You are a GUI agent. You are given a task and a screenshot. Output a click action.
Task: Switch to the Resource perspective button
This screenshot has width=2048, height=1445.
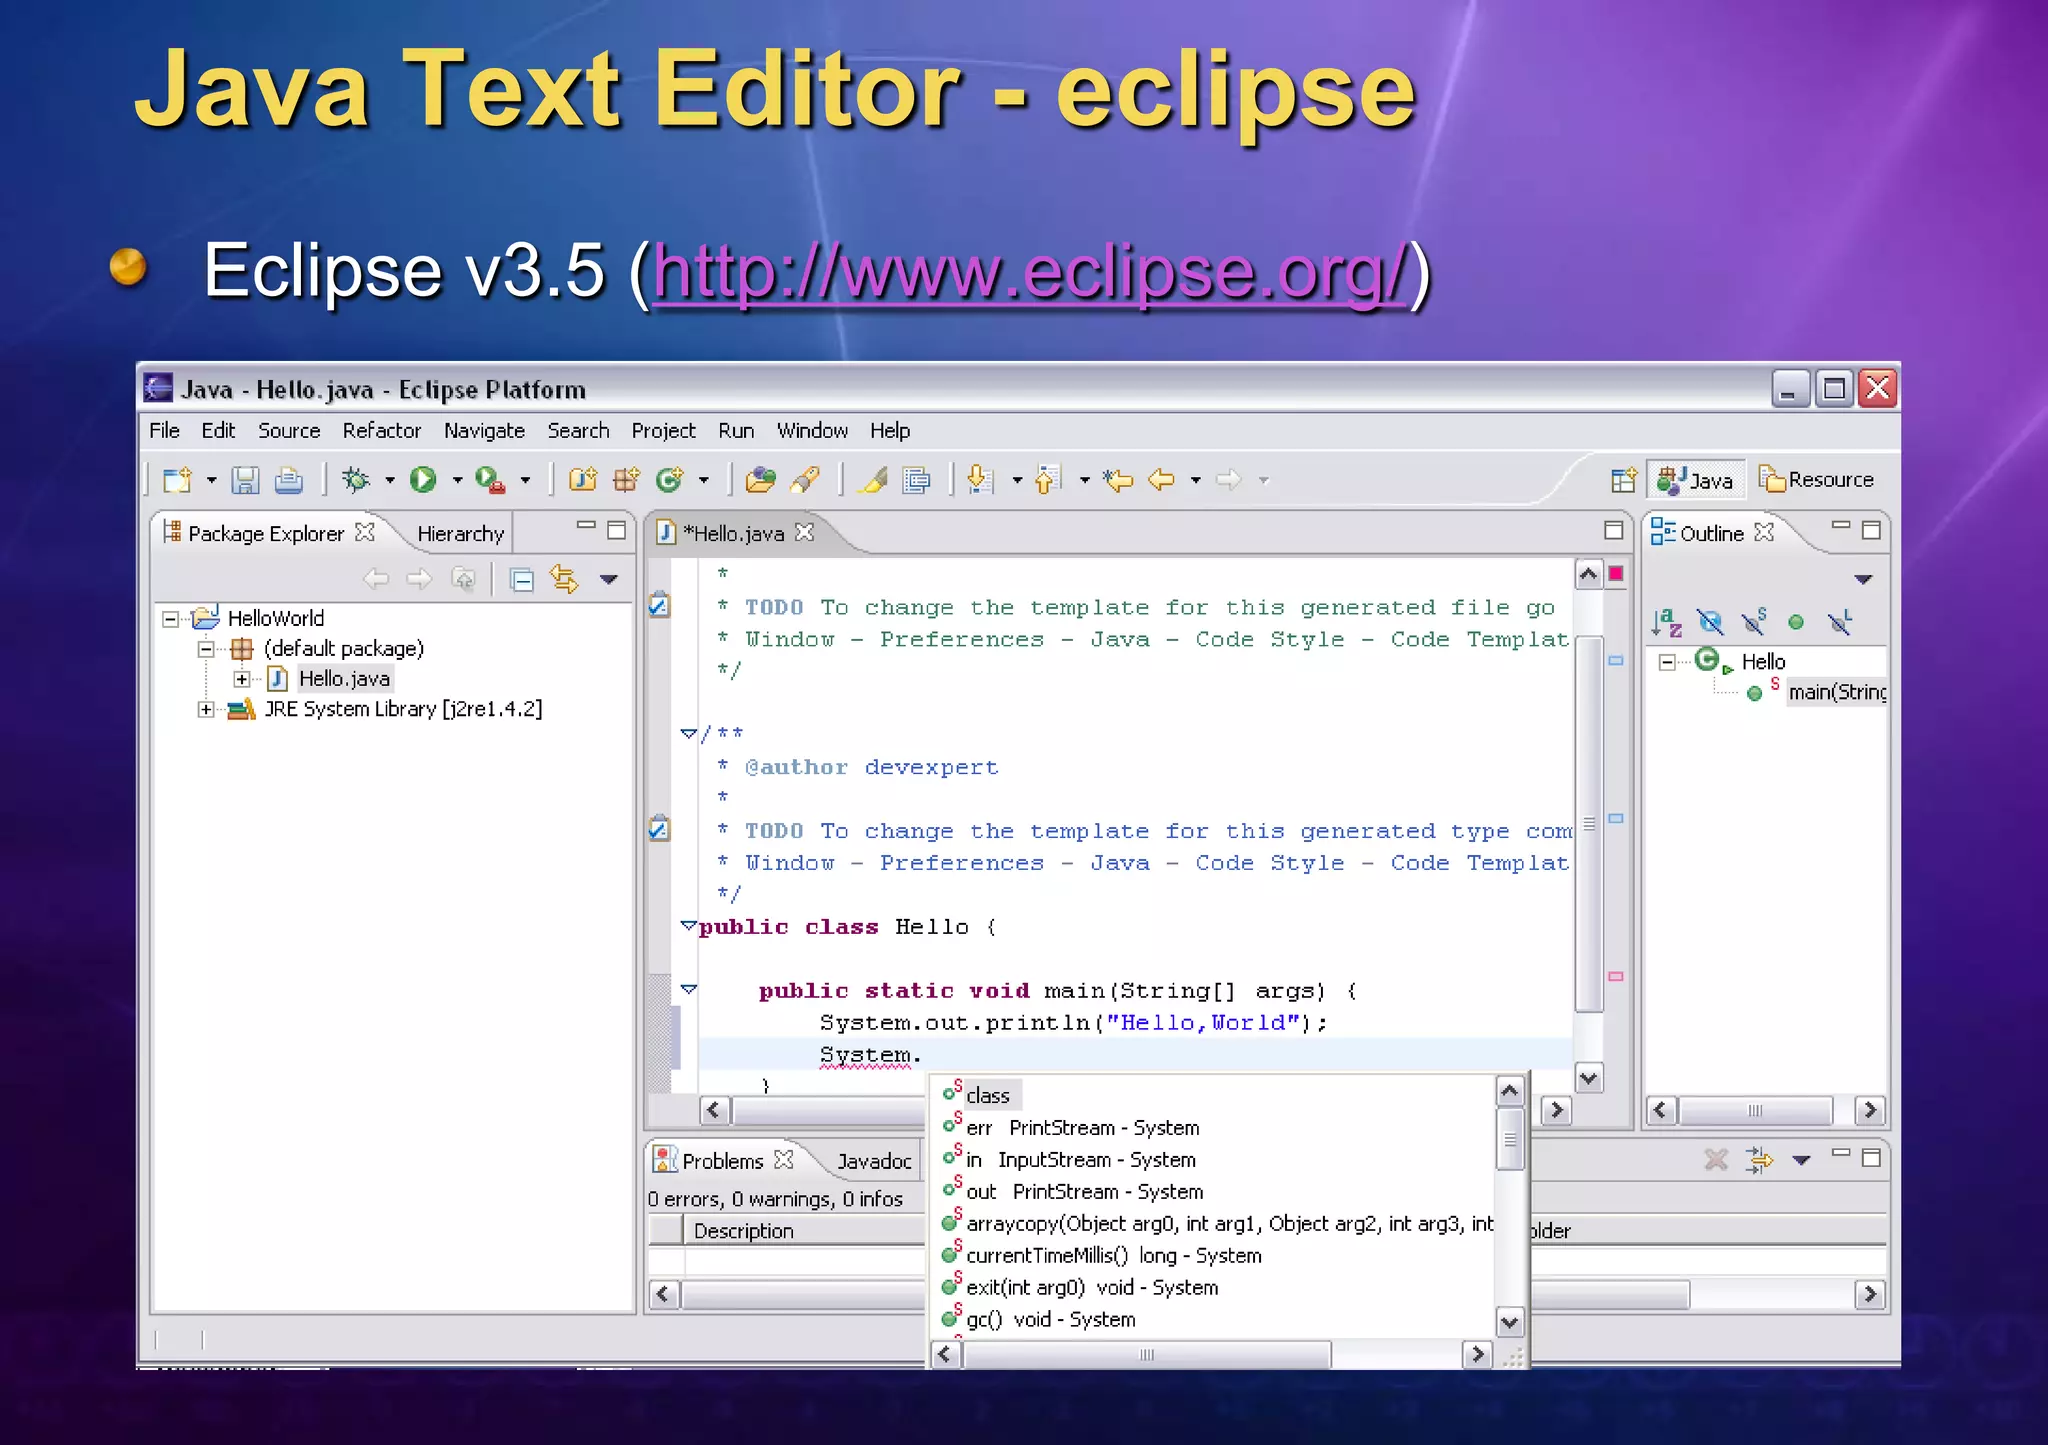tap(1816, 480)
